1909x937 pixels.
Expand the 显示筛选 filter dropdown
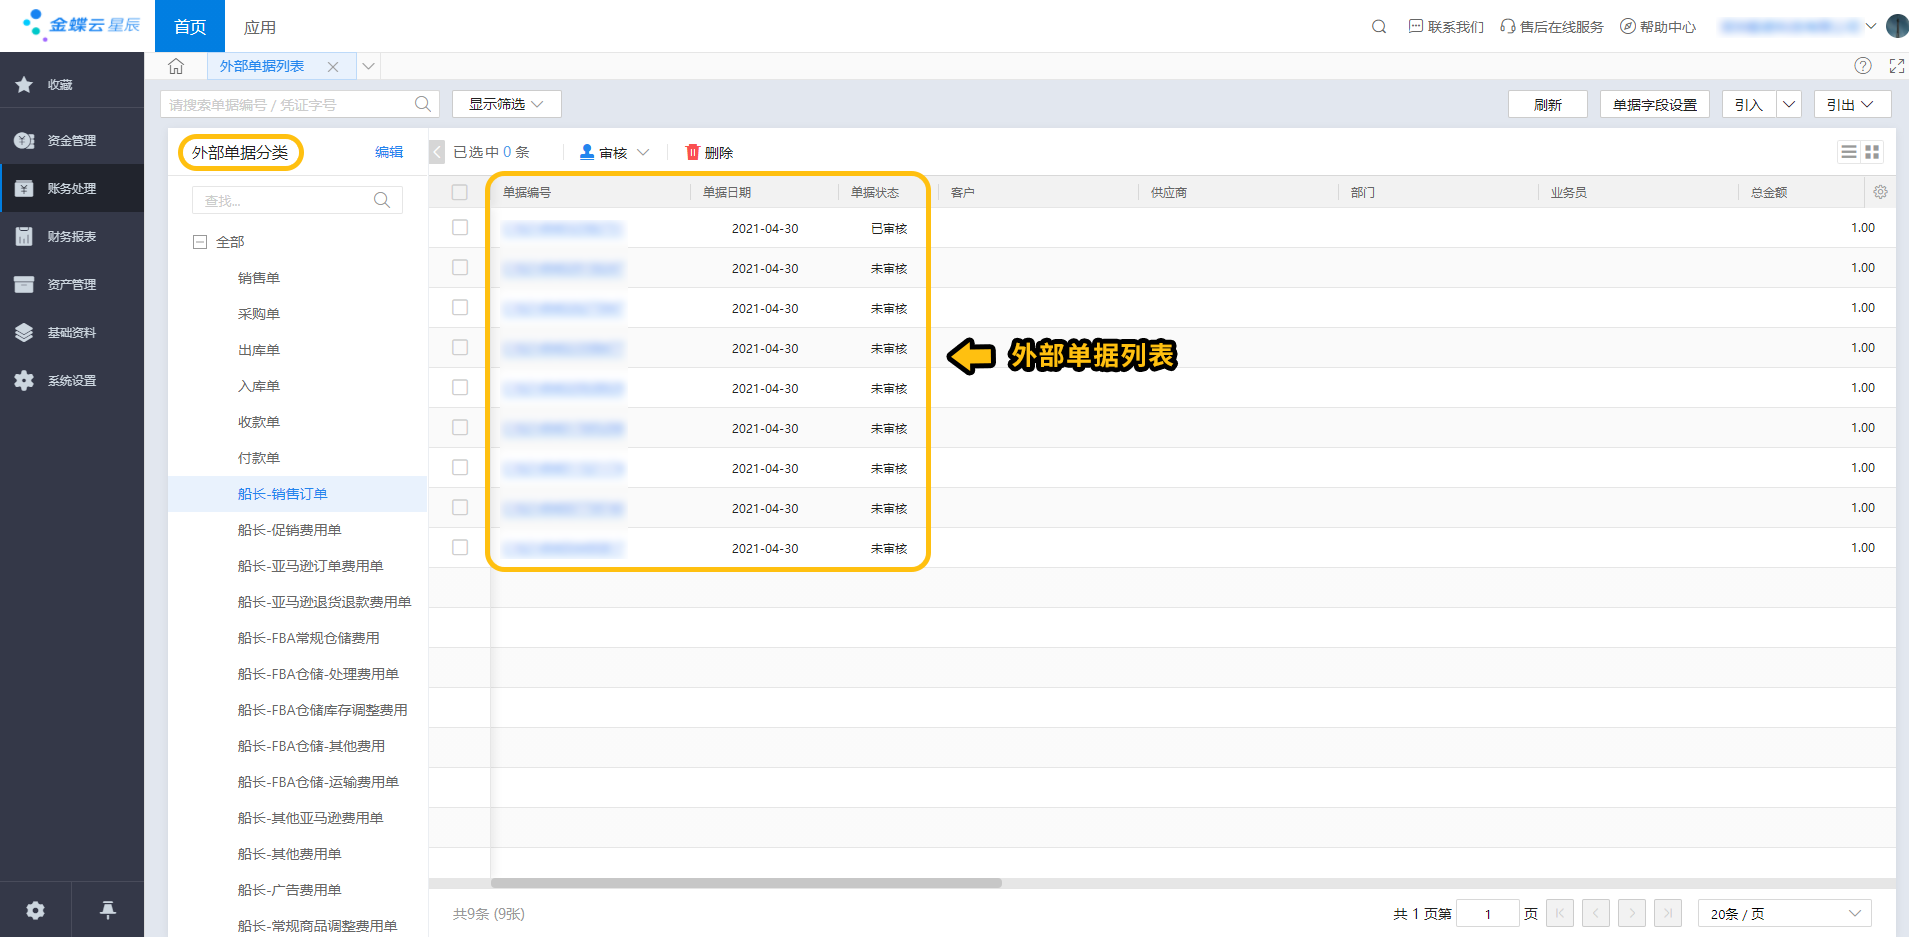point(506,104)
